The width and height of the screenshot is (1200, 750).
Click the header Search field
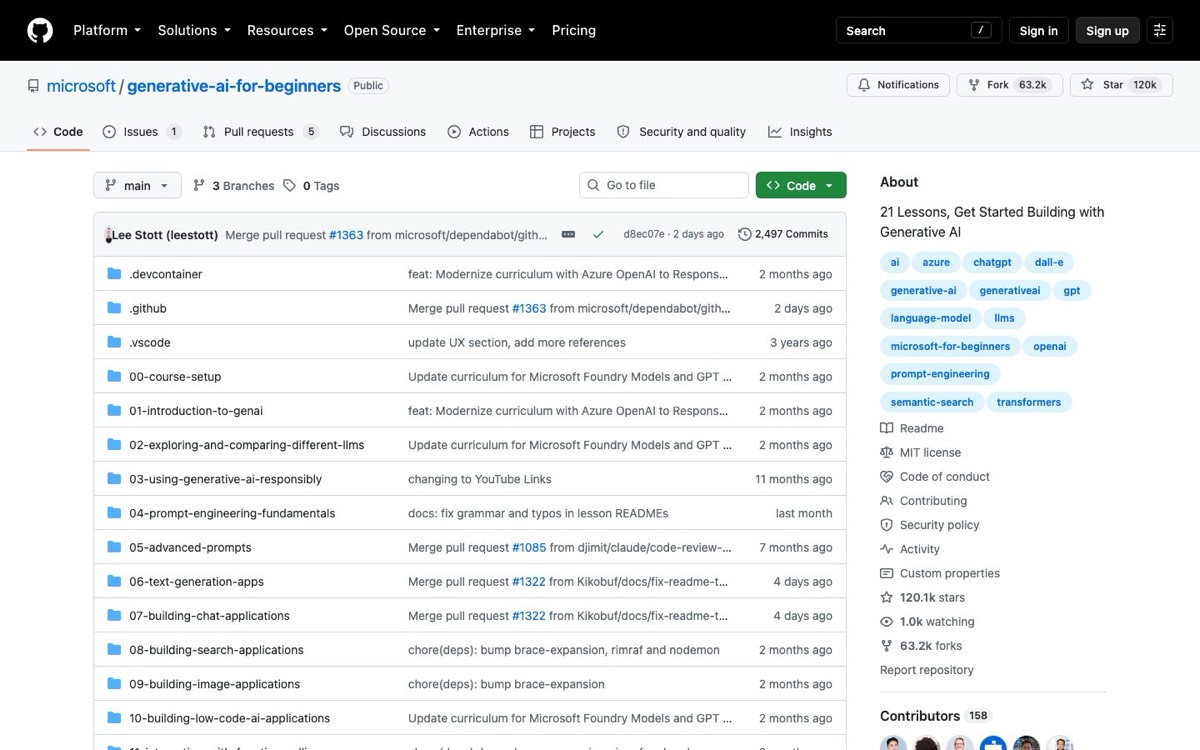click(917, 30)
